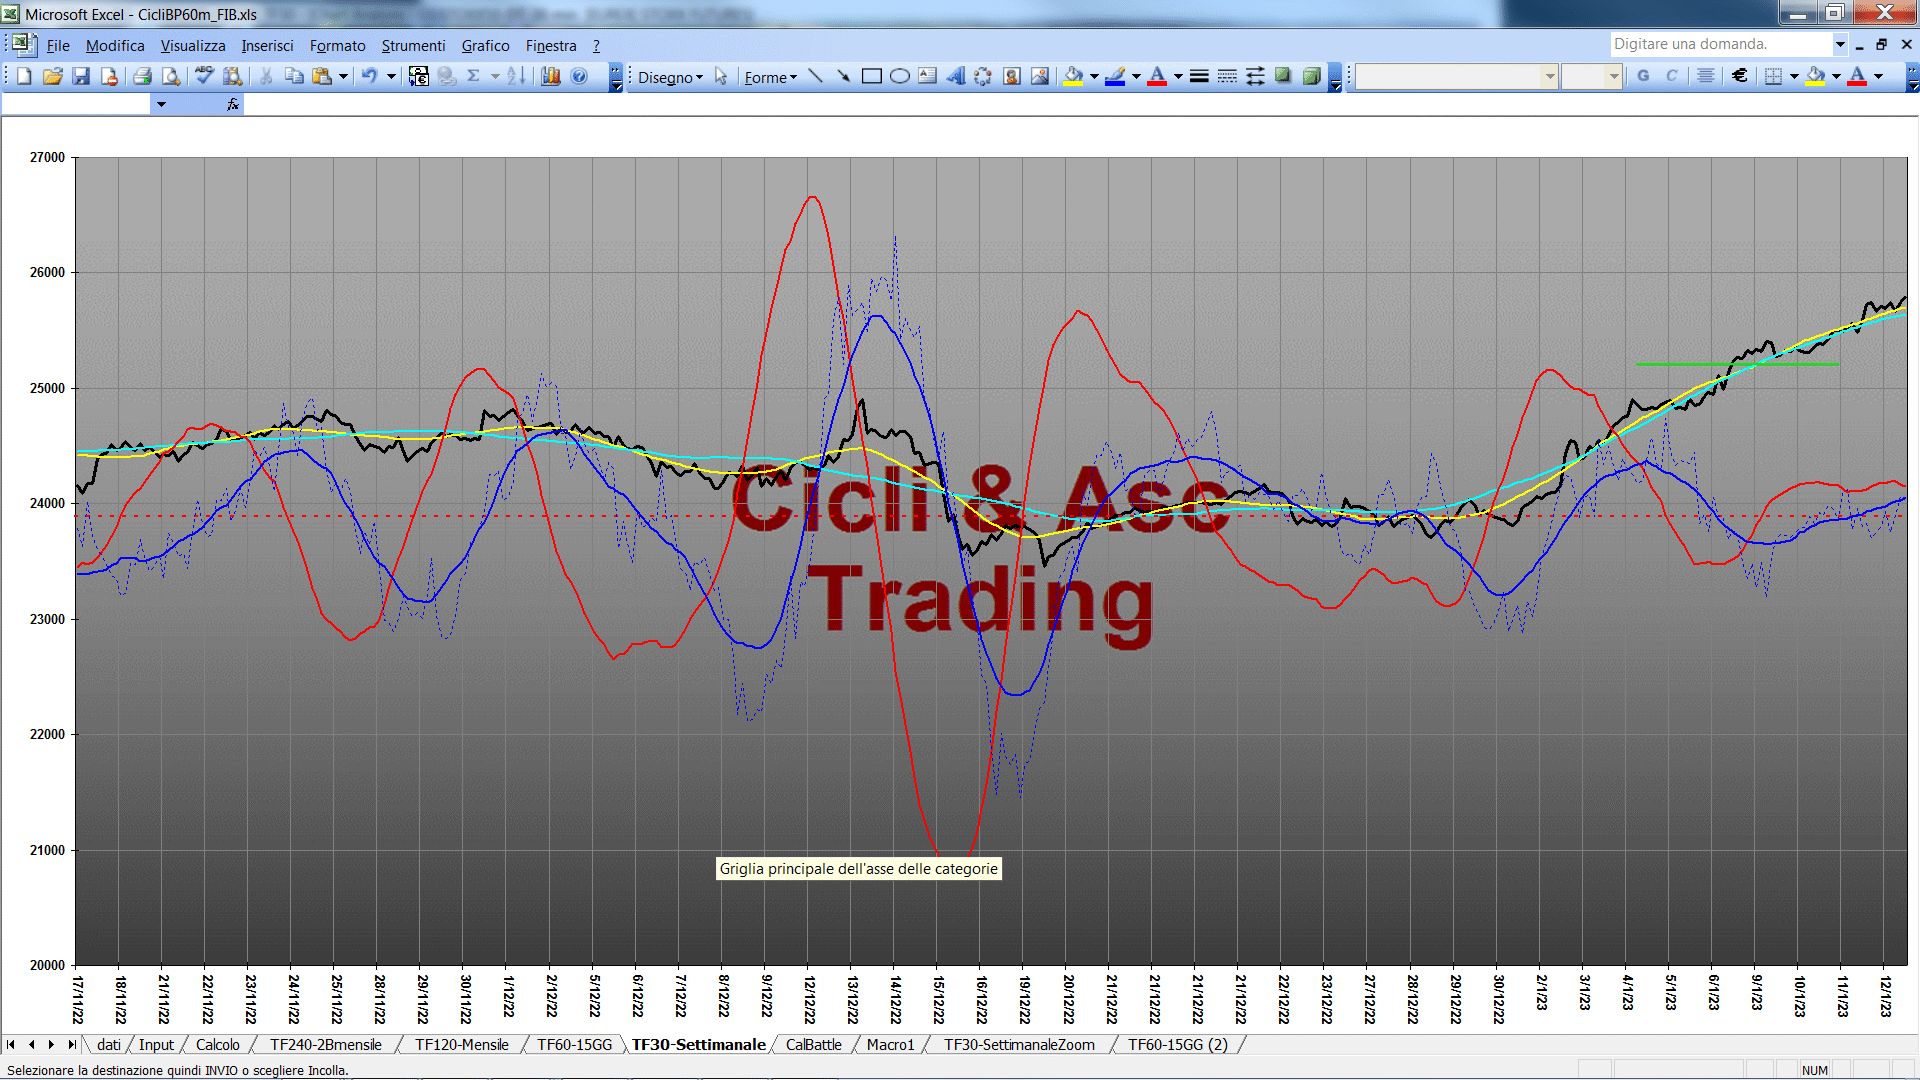Insert Diagram or Organization Chart
The height and width of the screenshot is (1080, 1920).
(x=983, y=76)
